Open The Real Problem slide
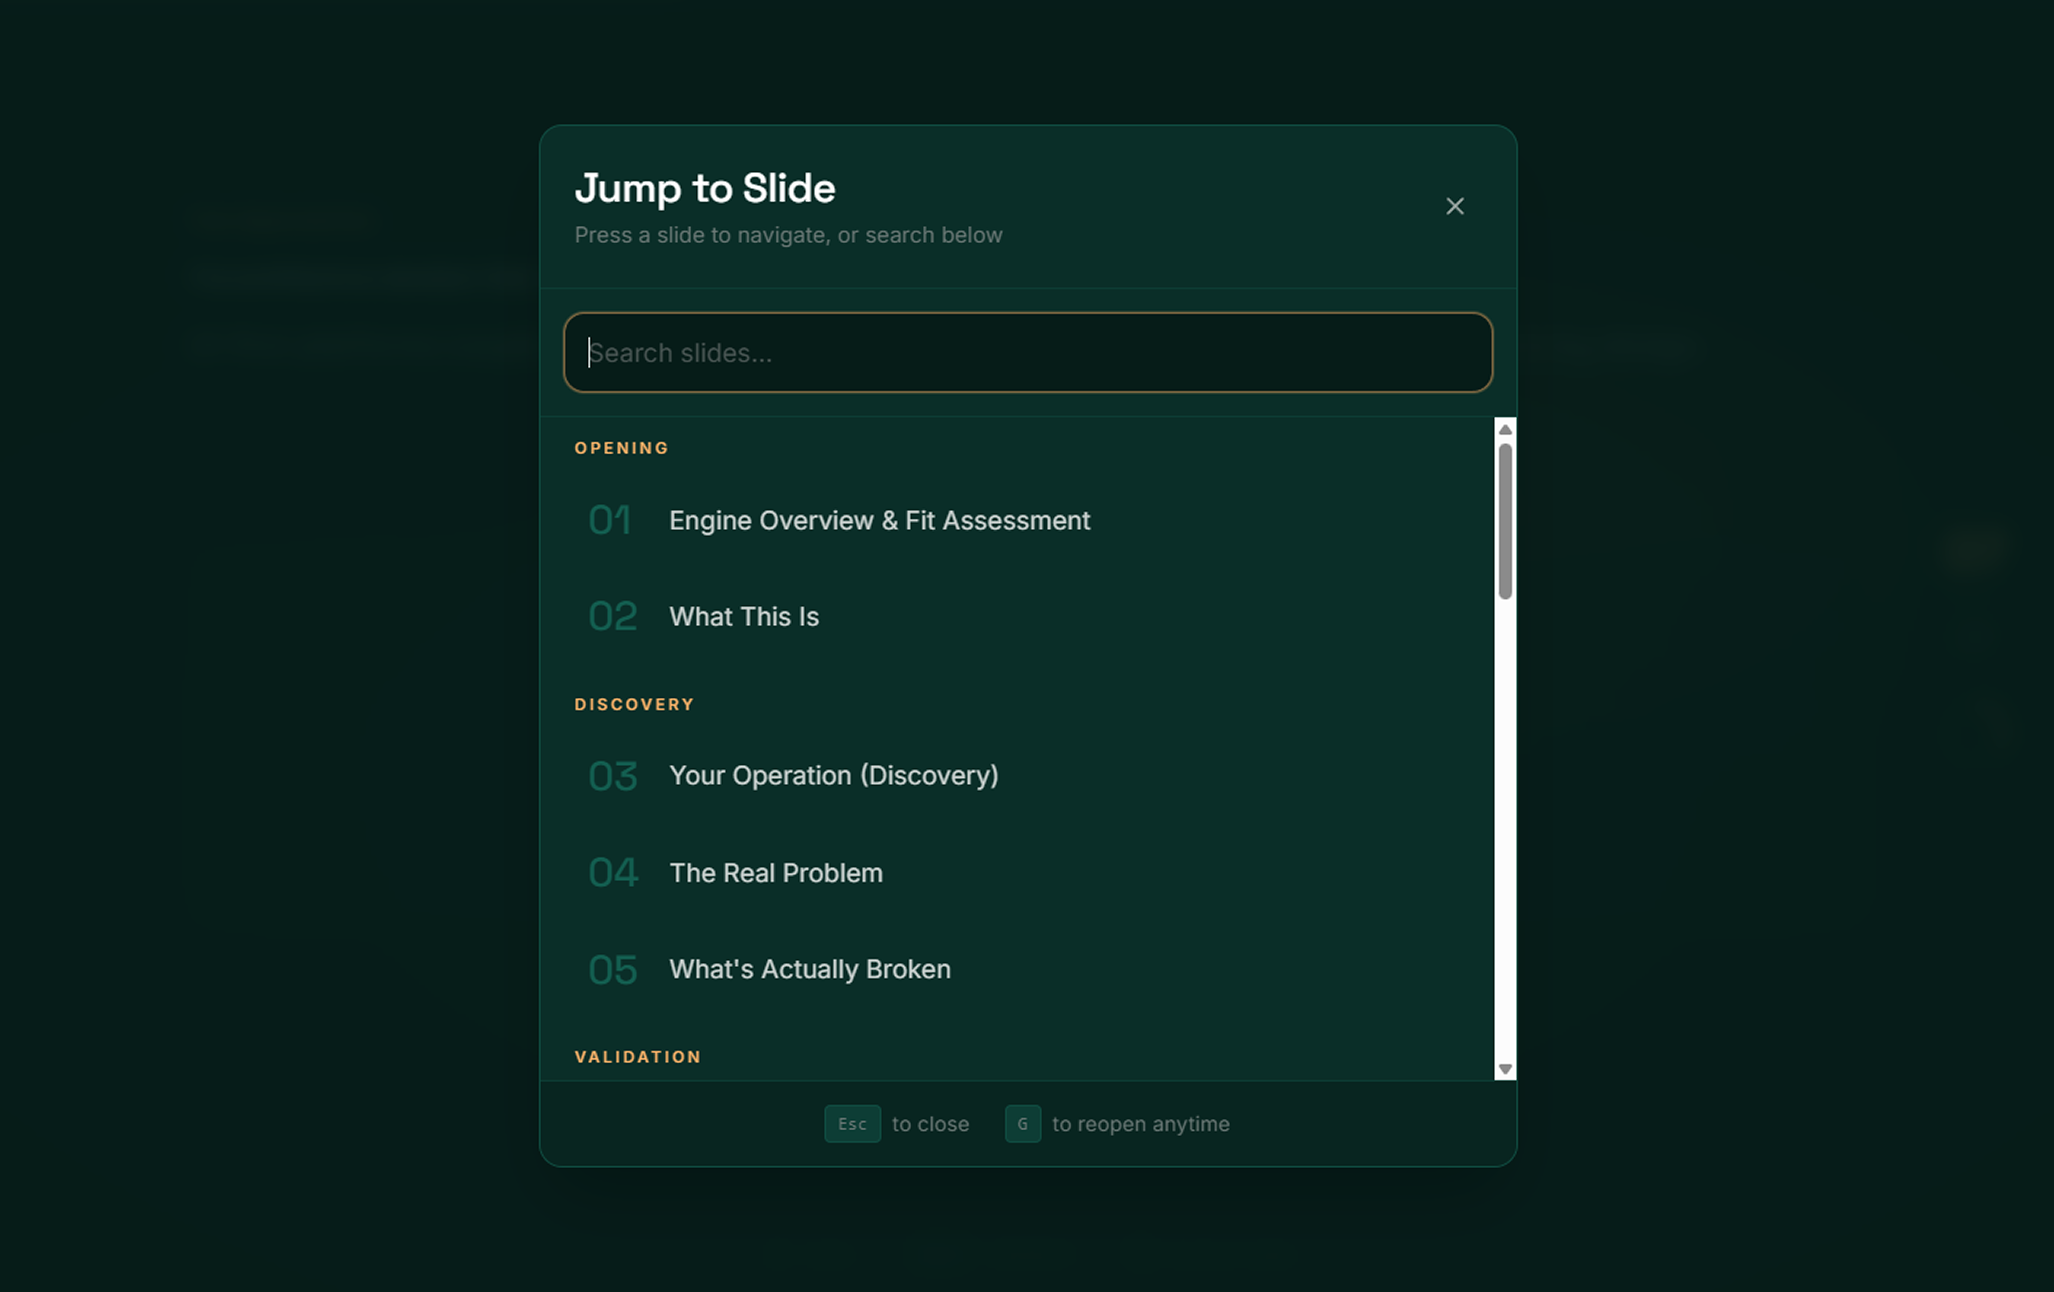This screenshot has height=1292, width=2054. [775, 873]
